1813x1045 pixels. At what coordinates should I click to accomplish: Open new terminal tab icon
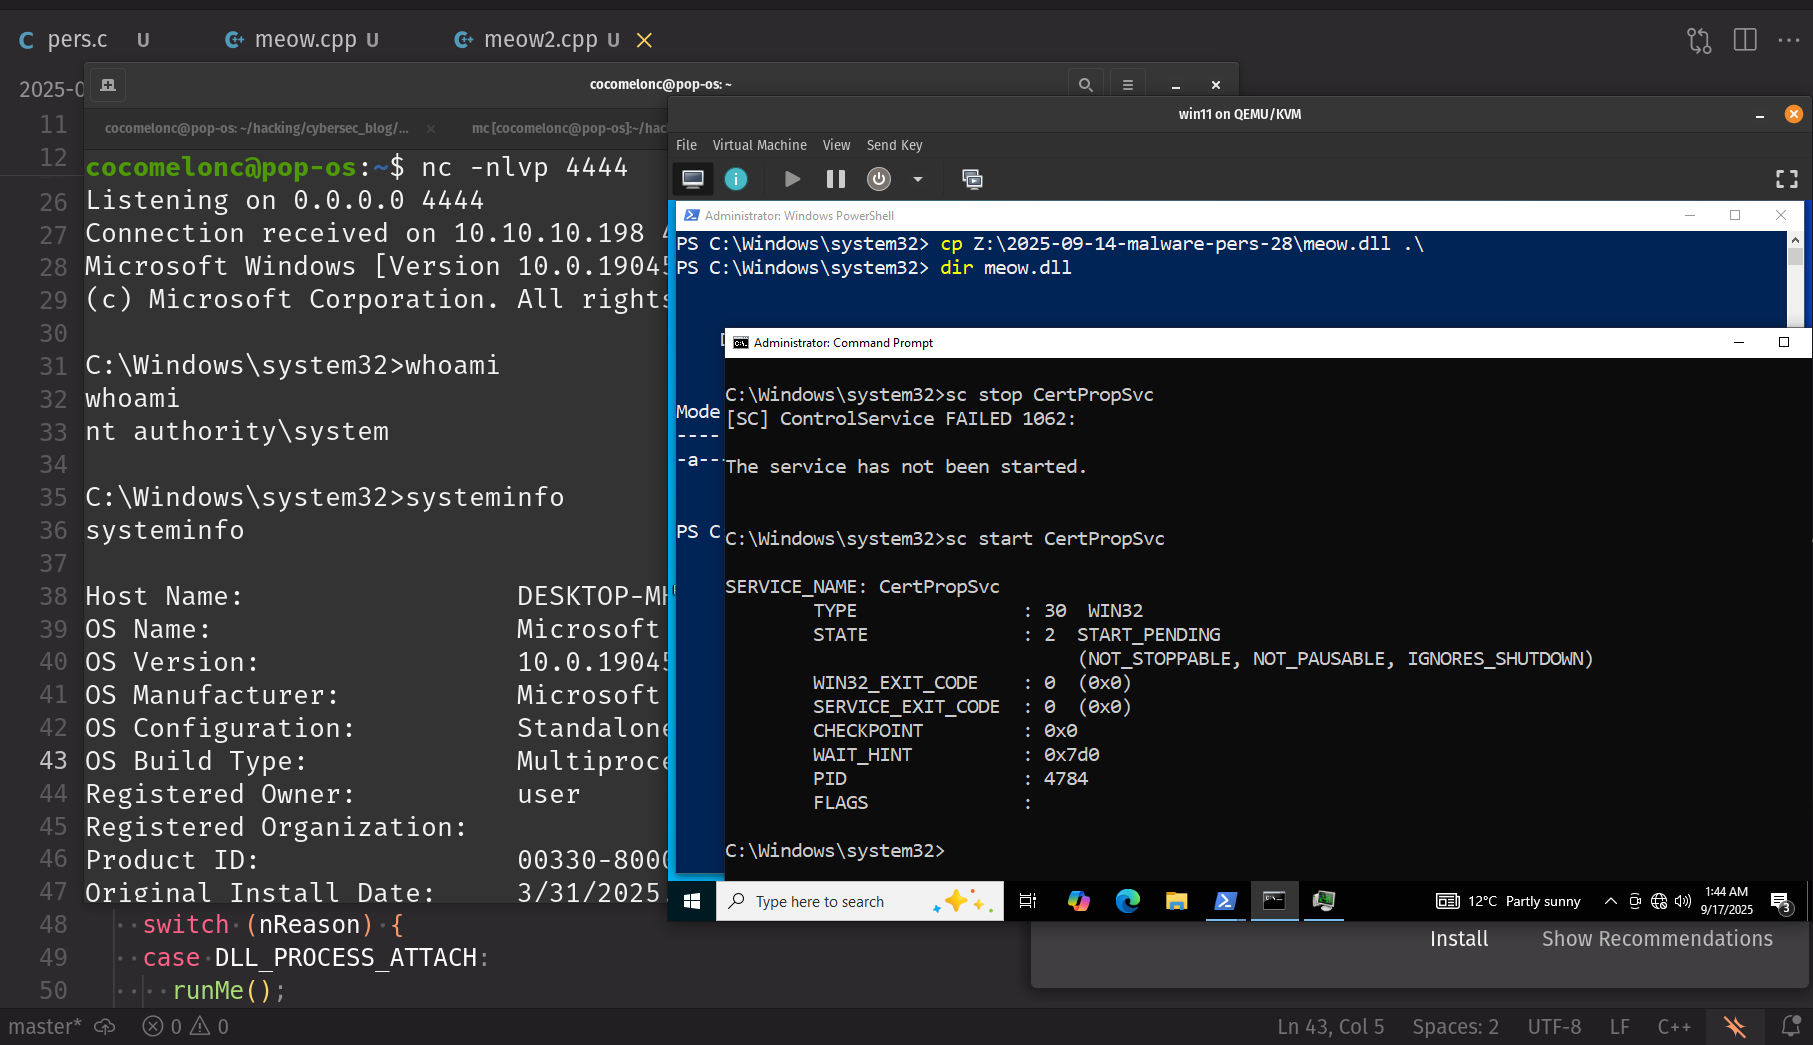click(x=108, y=85)
